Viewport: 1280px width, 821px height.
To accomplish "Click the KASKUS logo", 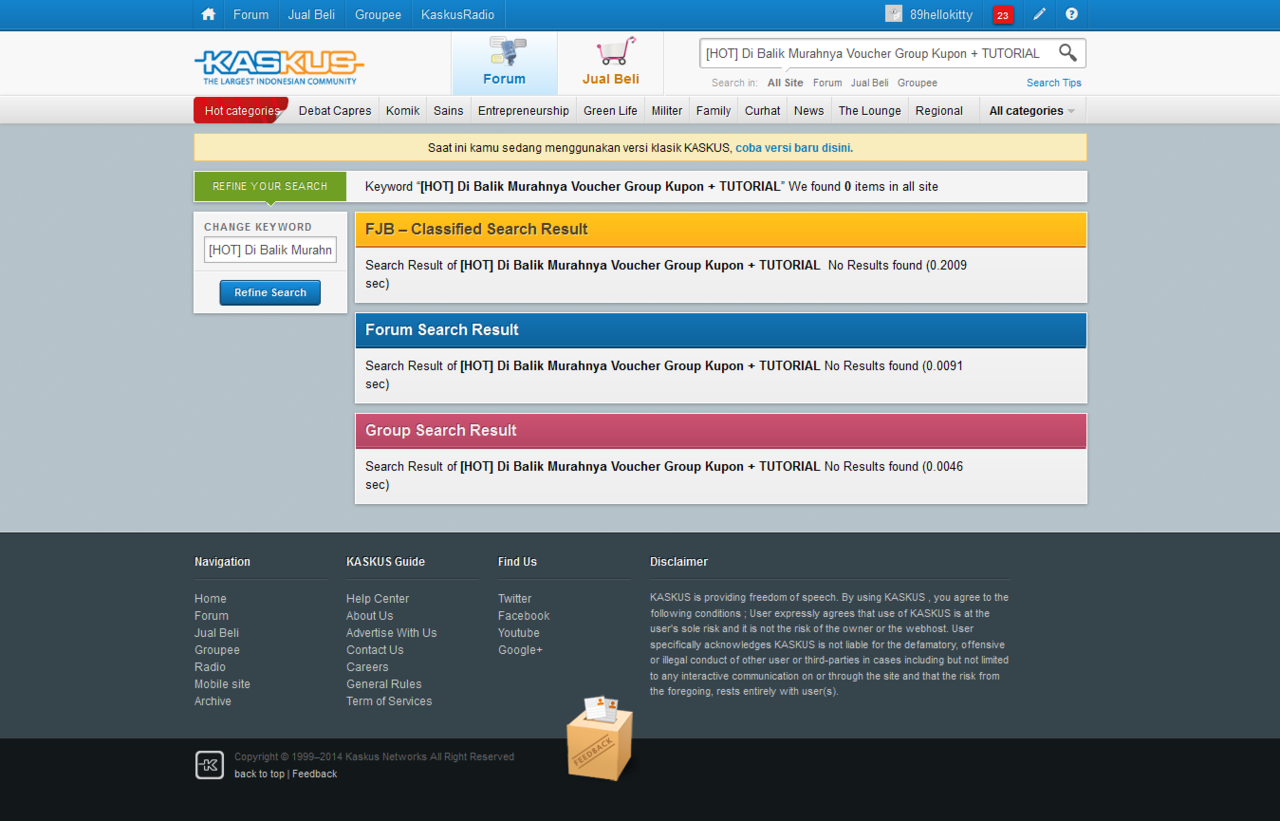I will point(279,67).
